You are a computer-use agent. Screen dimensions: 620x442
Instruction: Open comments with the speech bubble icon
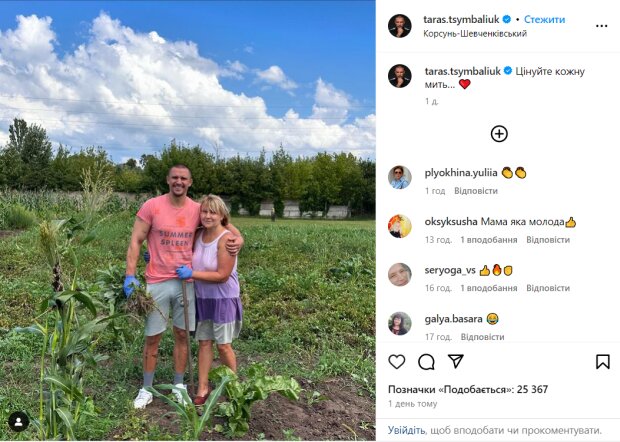(x=426, y=362)
